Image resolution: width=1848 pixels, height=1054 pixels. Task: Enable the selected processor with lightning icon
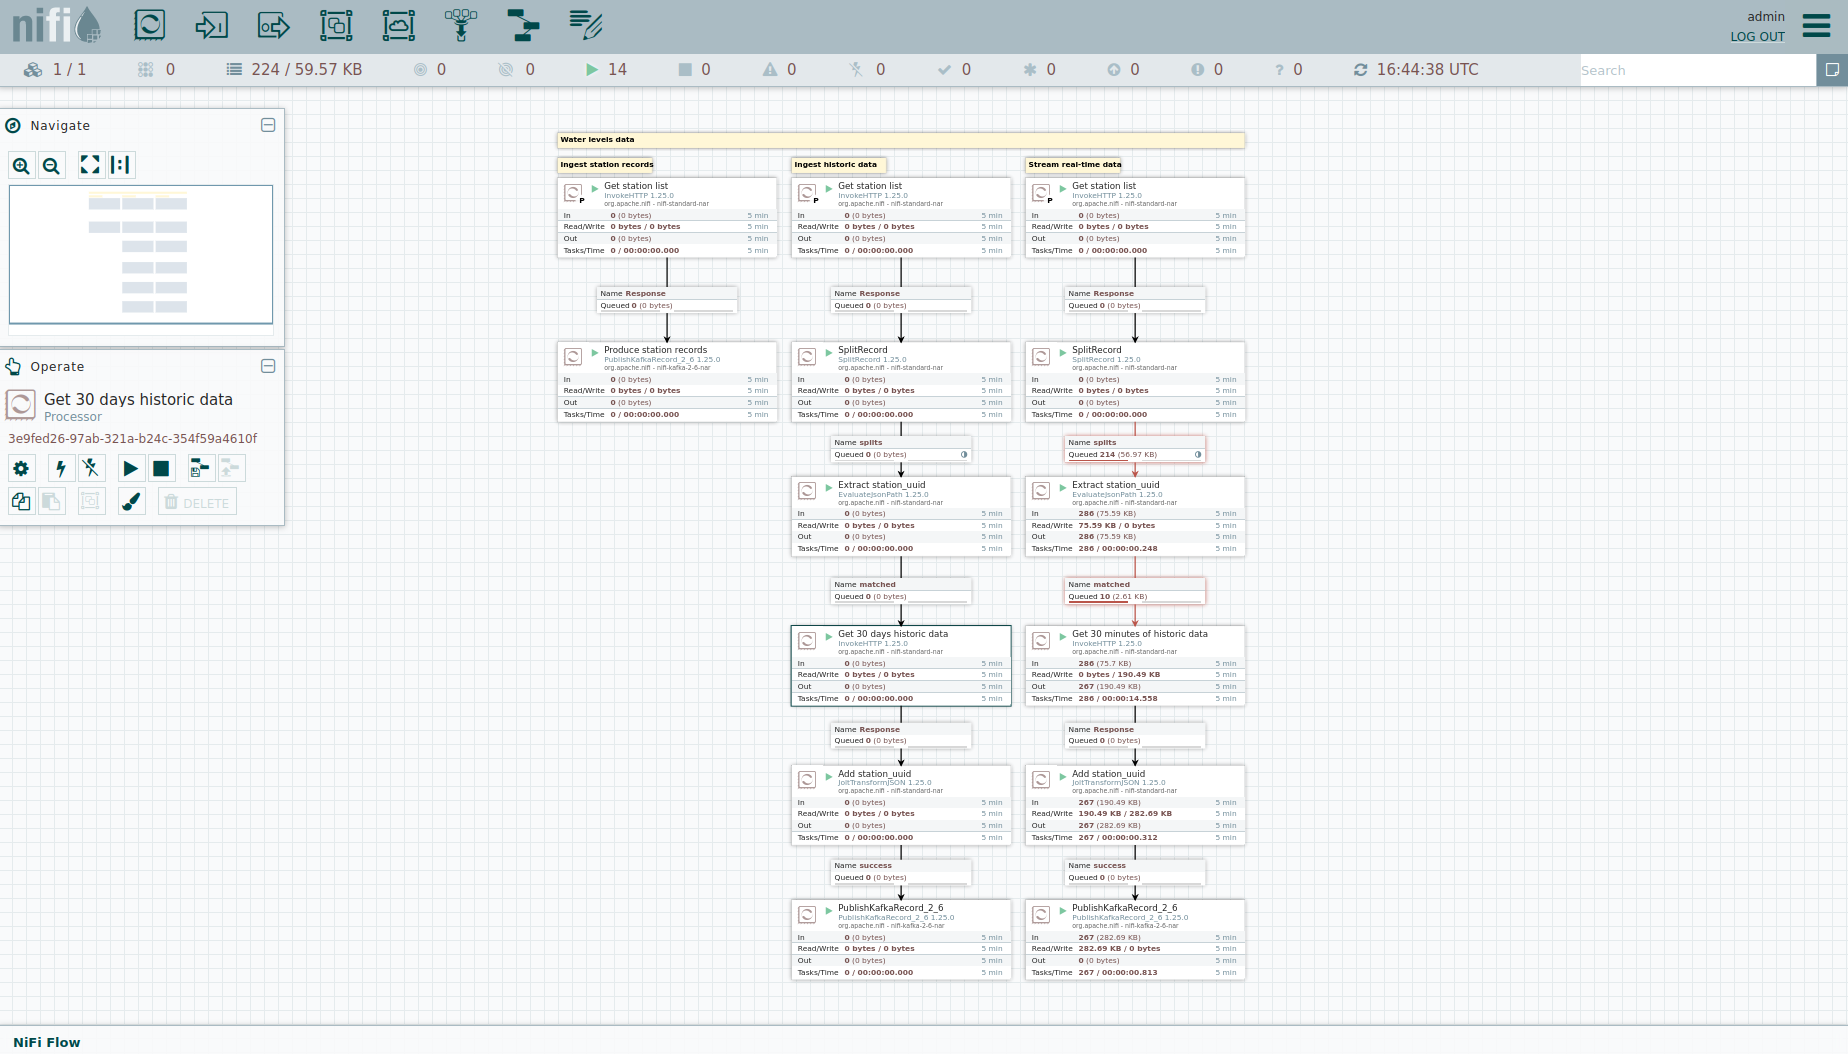(61, 468)
